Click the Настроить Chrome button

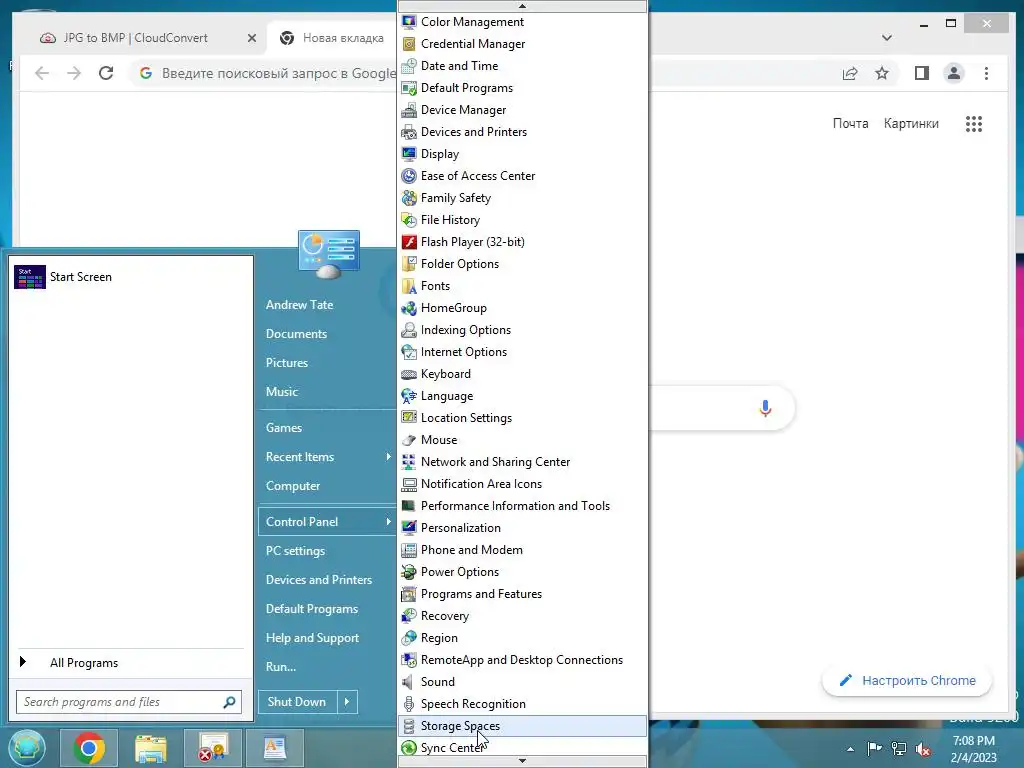[x=907, y=680]
